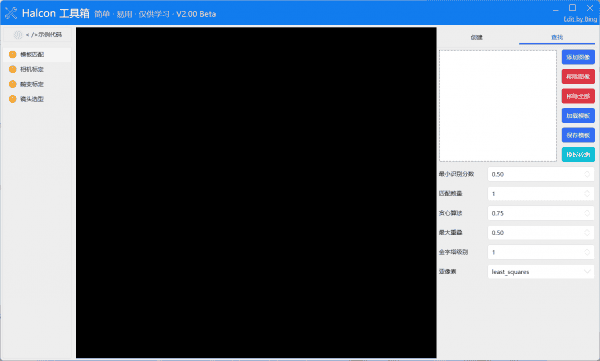Click the red 移除全部 button

coord(578,96)
